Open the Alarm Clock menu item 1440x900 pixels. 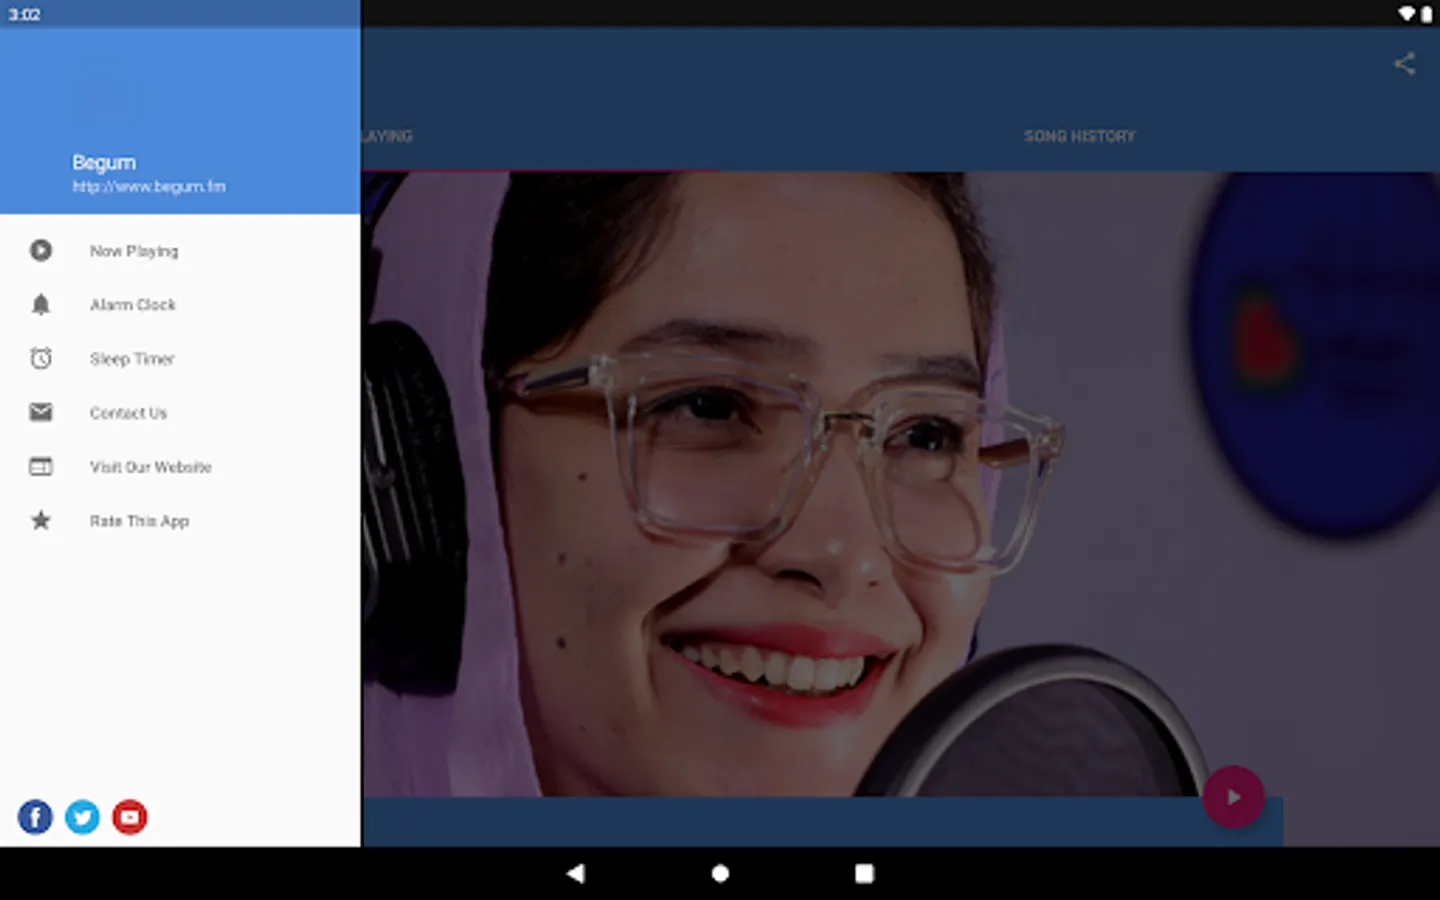coord(180,305)
